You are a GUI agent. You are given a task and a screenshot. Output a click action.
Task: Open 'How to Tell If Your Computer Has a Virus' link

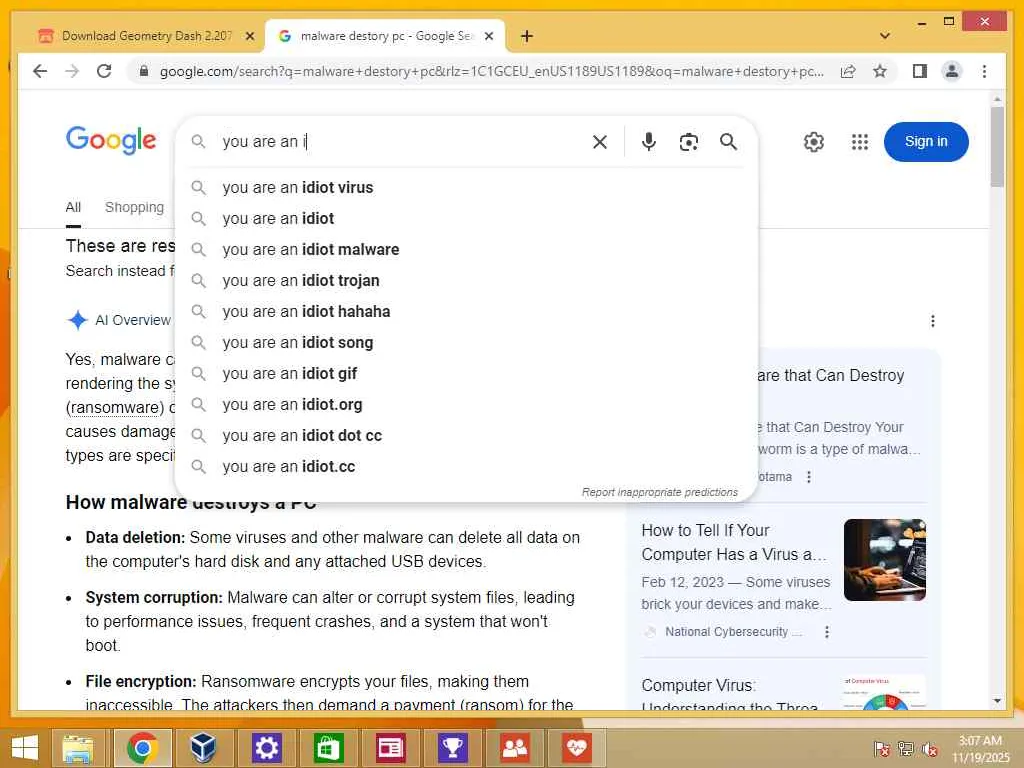(x=734, y=542)
